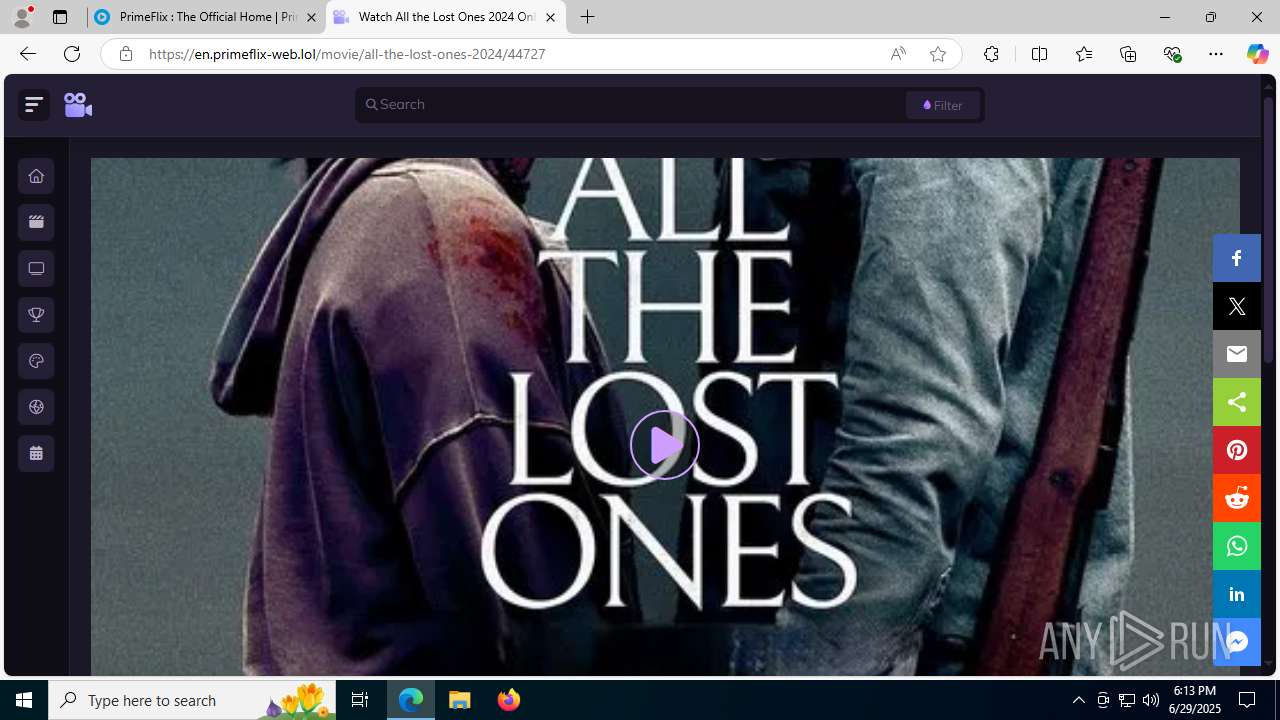
Task: Play the All the Lost Ones movie
Action: click(665, 445)
